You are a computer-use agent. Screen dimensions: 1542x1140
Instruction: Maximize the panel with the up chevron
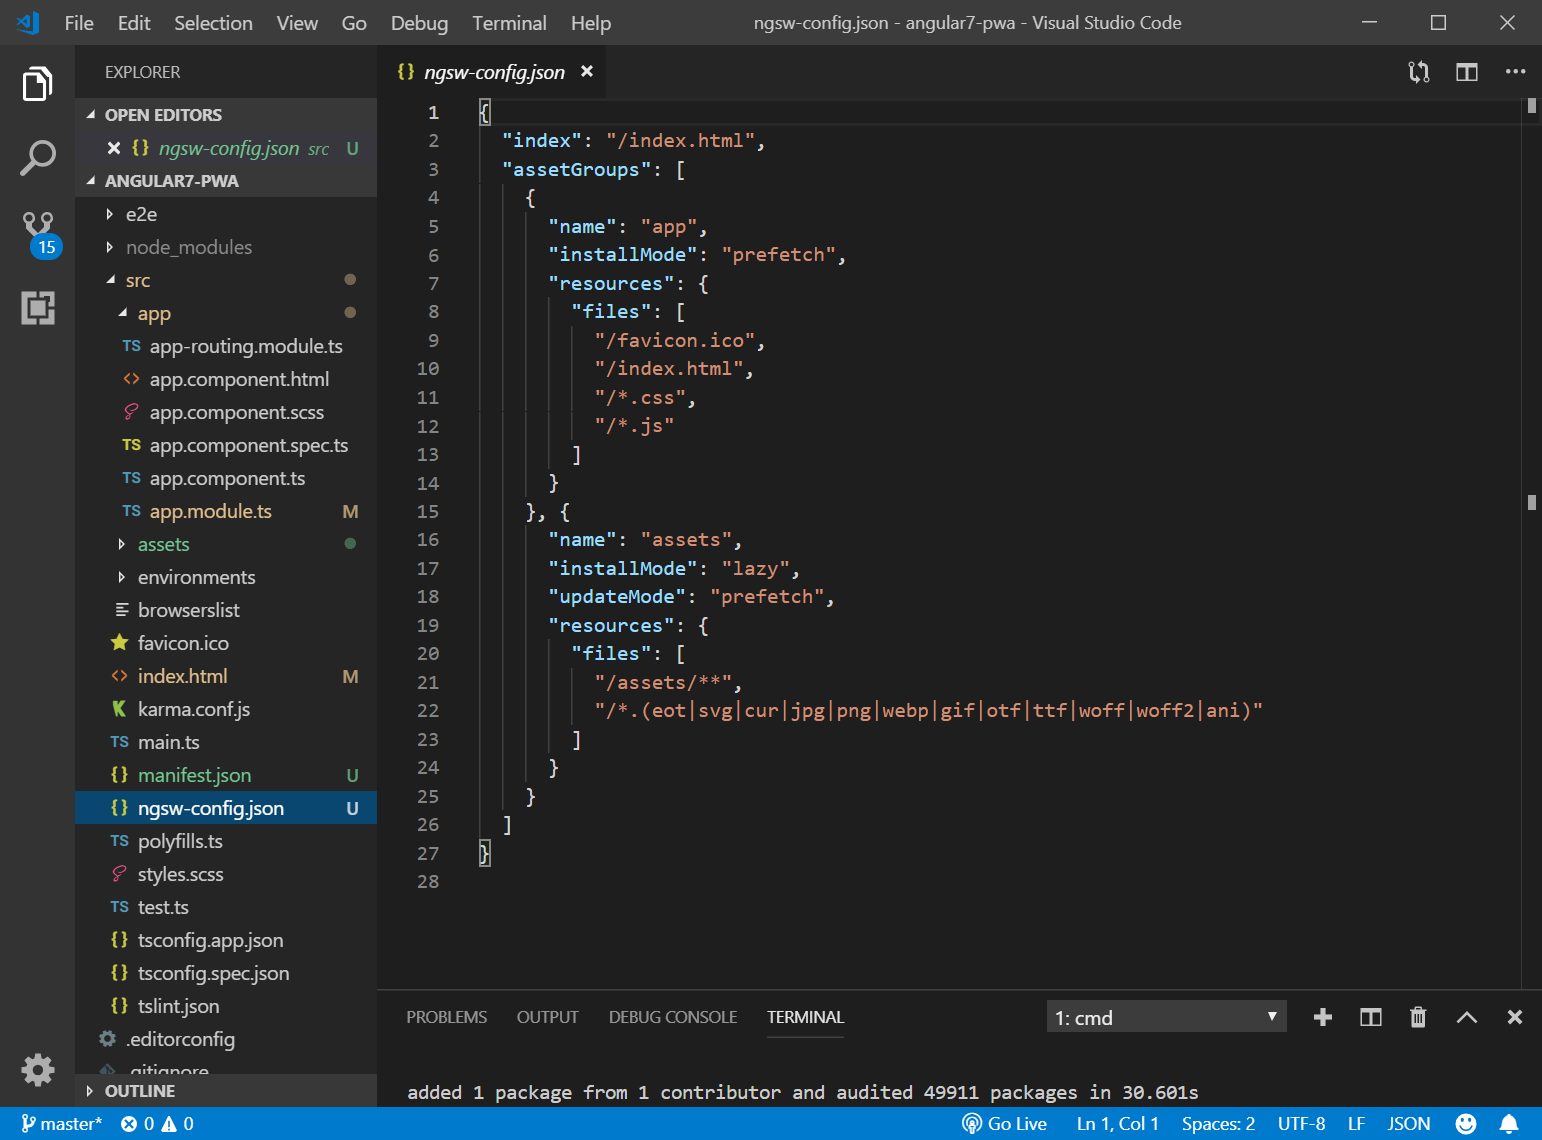click(x=1466, y=1017)
